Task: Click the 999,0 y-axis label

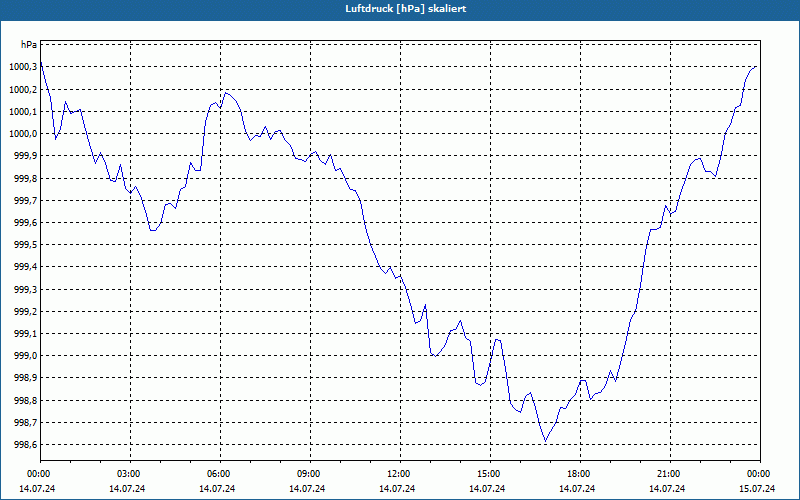Action: [25, 356]
